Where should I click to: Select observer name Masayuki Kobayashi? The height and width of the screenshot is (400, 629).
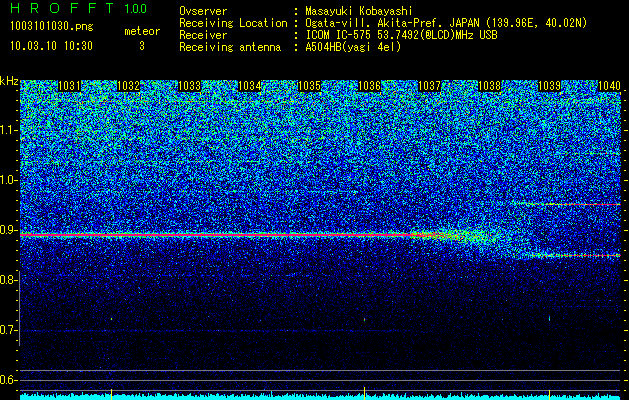tap(359, 12)
